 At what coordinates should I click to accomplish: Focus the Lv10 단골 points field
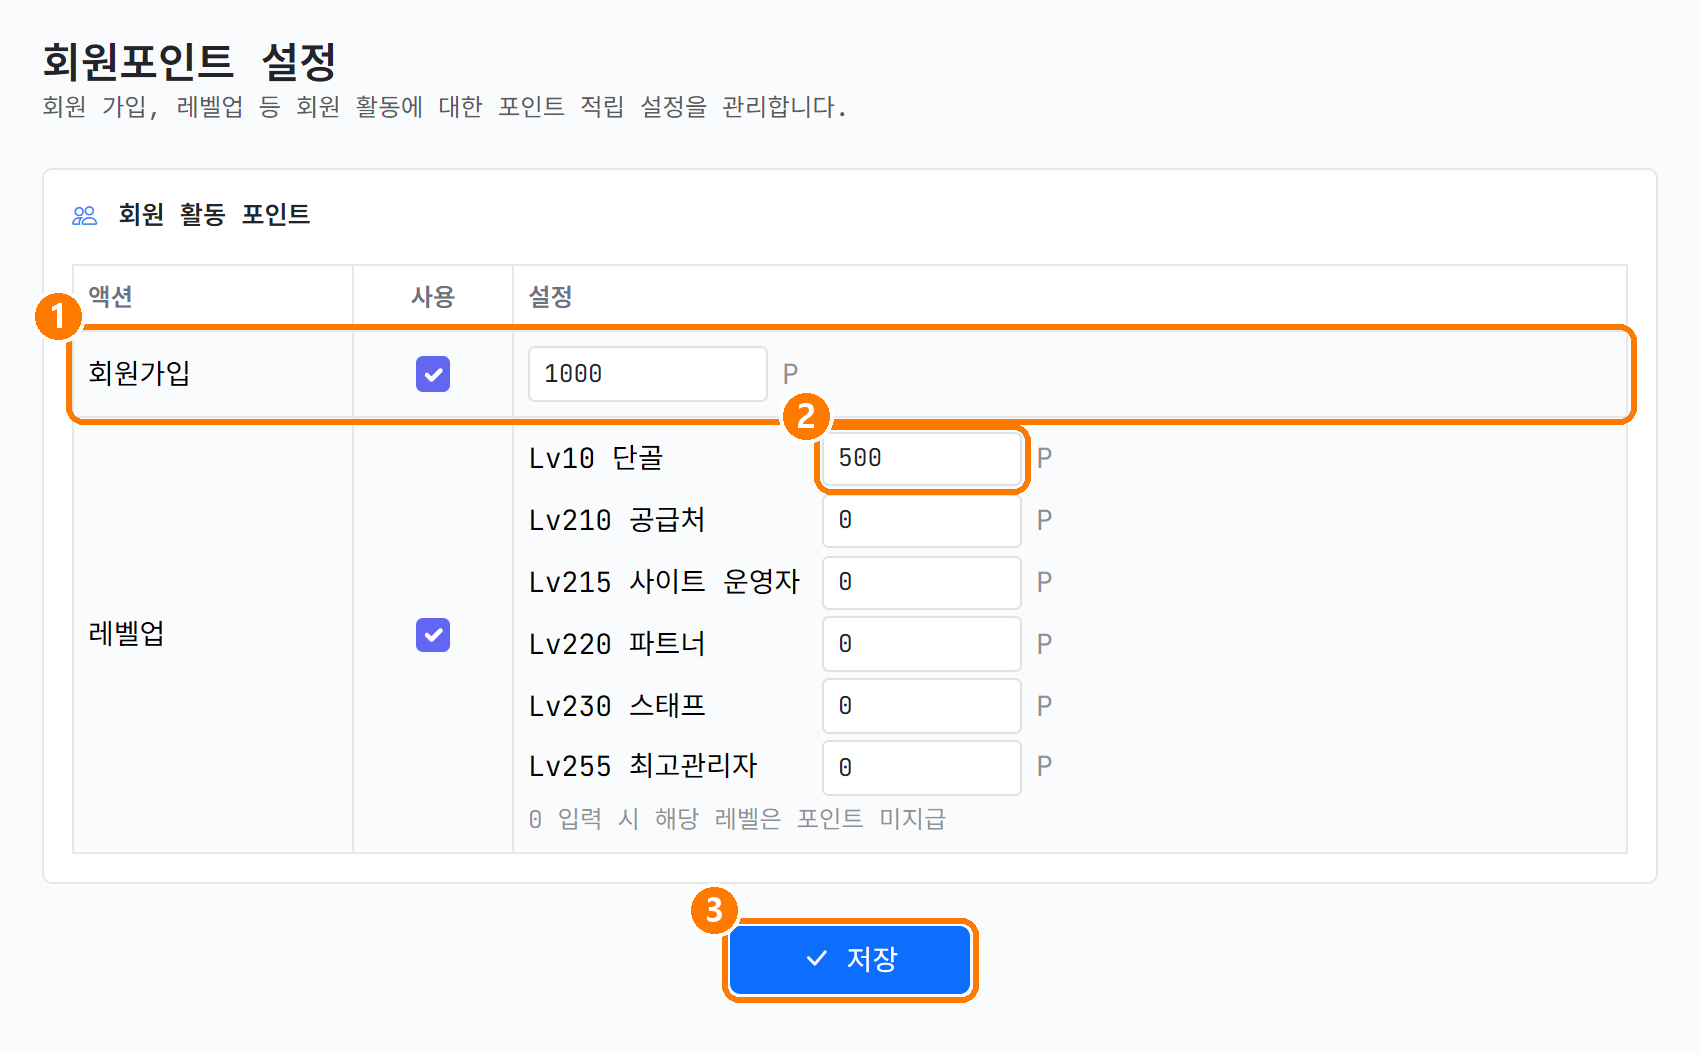922,458
